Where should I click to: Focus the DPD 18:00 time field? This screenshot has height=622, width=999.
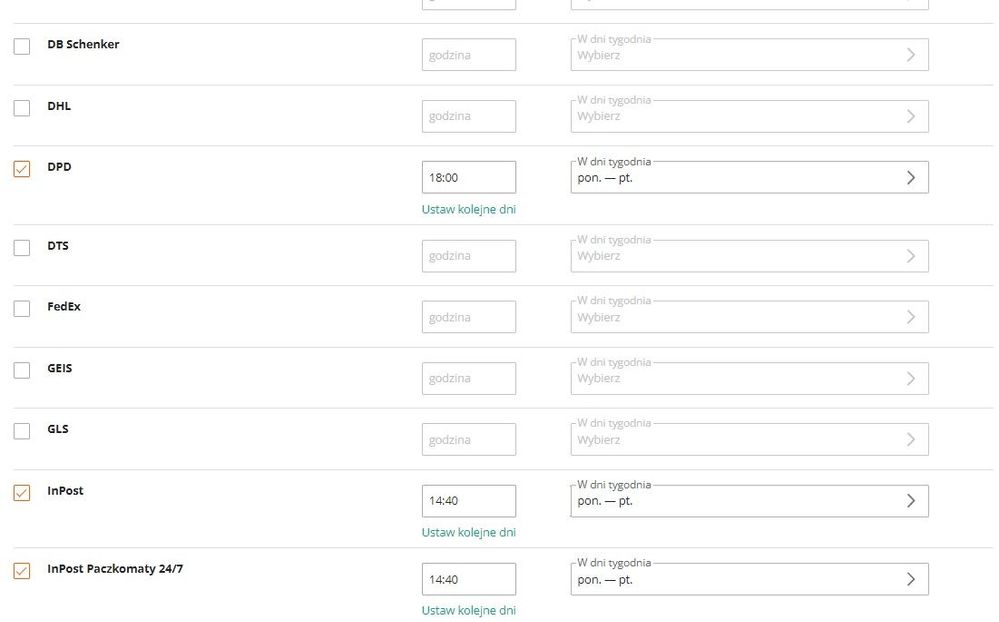468,178
